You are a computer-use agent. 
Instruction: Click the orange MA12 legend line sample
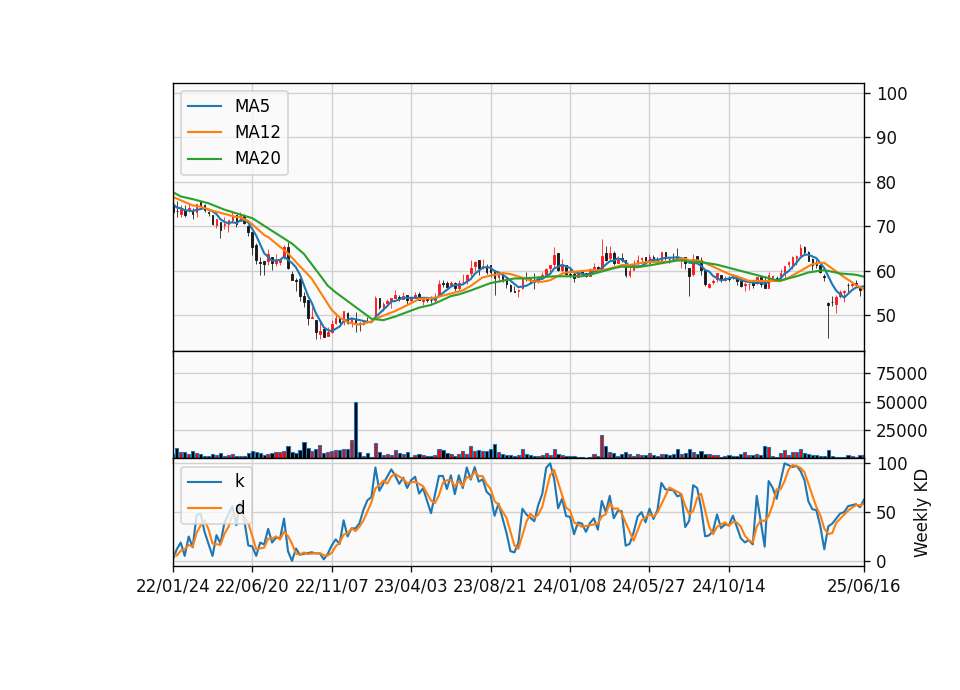click(x=204, y=132)
